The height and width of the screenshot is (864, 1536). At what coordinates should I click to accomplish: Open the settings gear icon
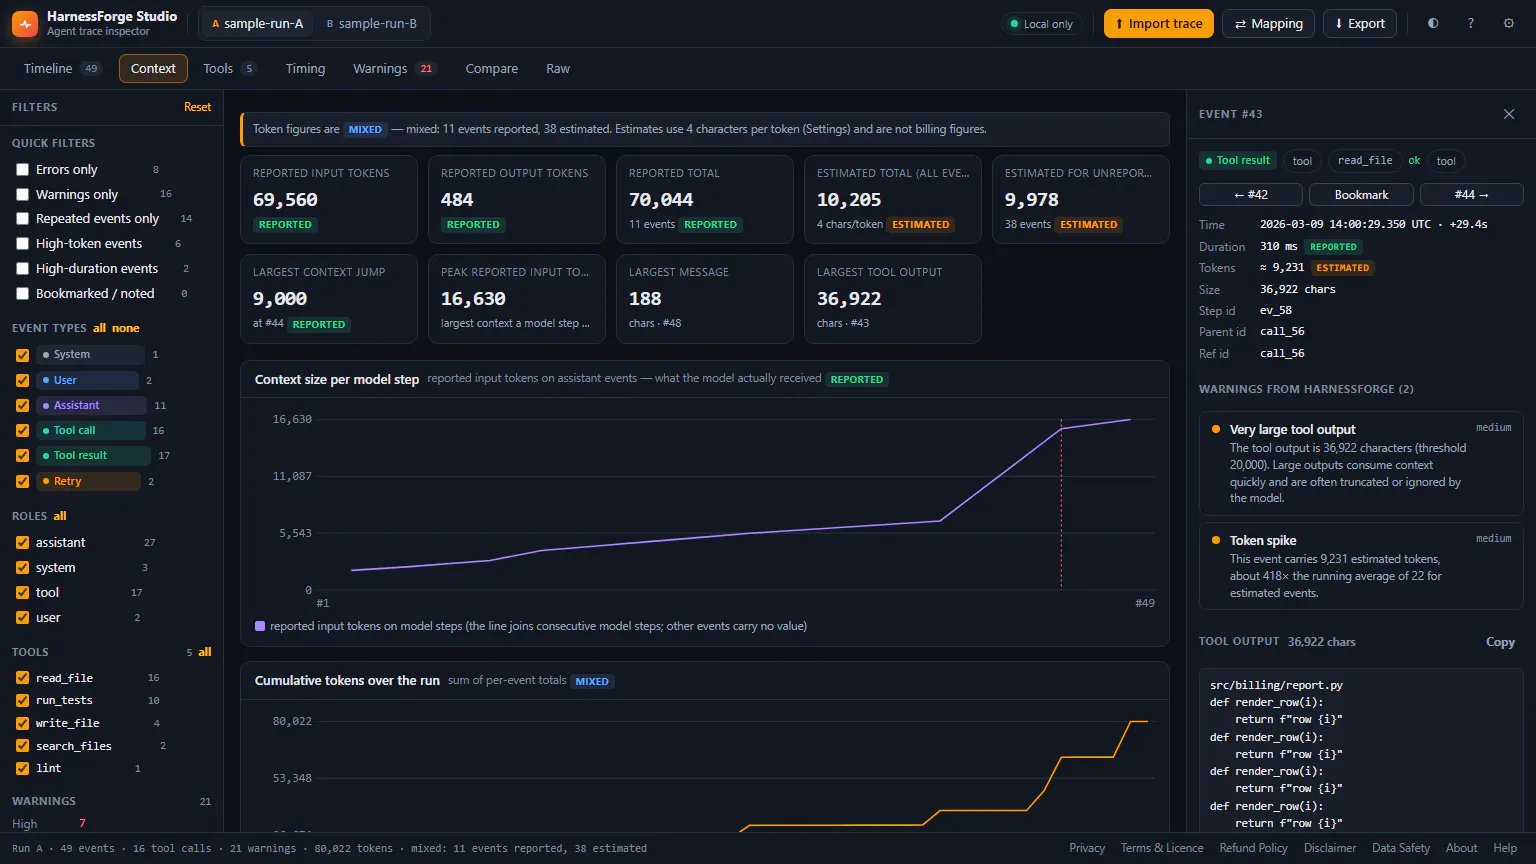tap(1509, 23)
